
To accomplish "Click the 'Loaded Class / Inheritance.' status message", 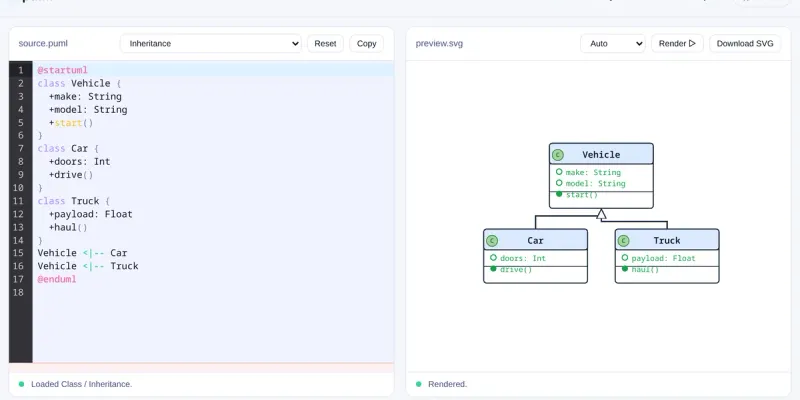I will pos(82,384).
